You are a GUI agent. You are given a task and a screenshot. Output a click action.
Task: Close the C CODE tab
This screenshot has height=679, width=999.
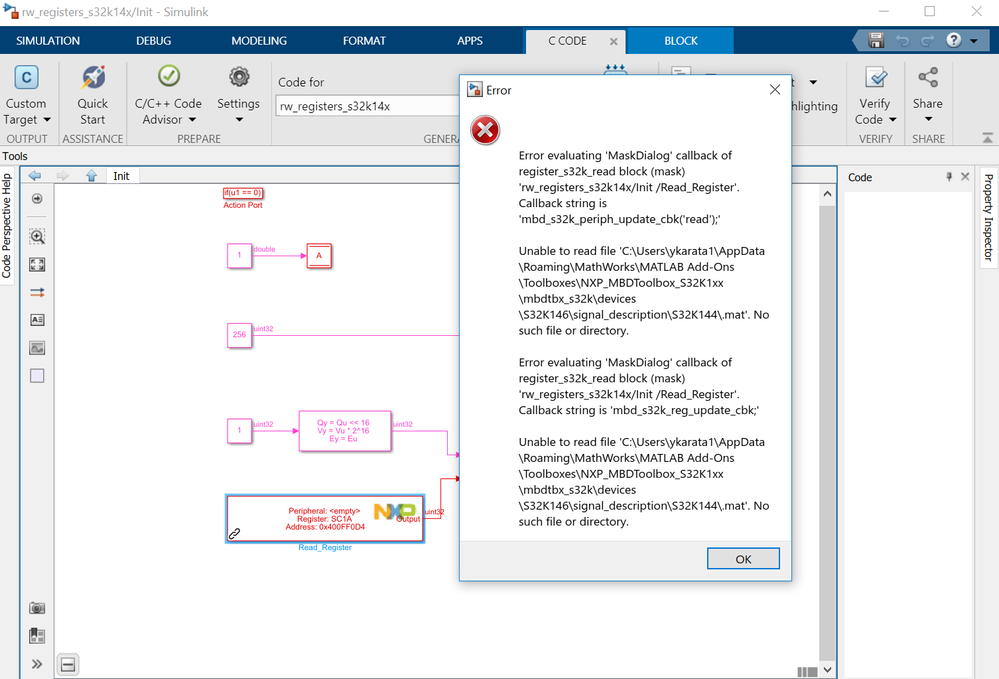click(613, 41)
